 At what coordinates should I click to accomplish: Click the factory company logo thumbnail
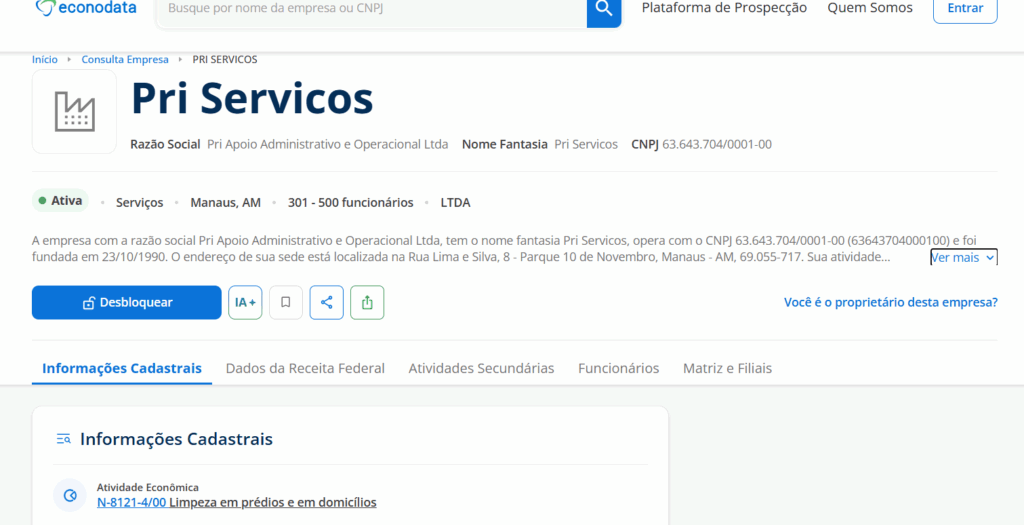(74, 111)
